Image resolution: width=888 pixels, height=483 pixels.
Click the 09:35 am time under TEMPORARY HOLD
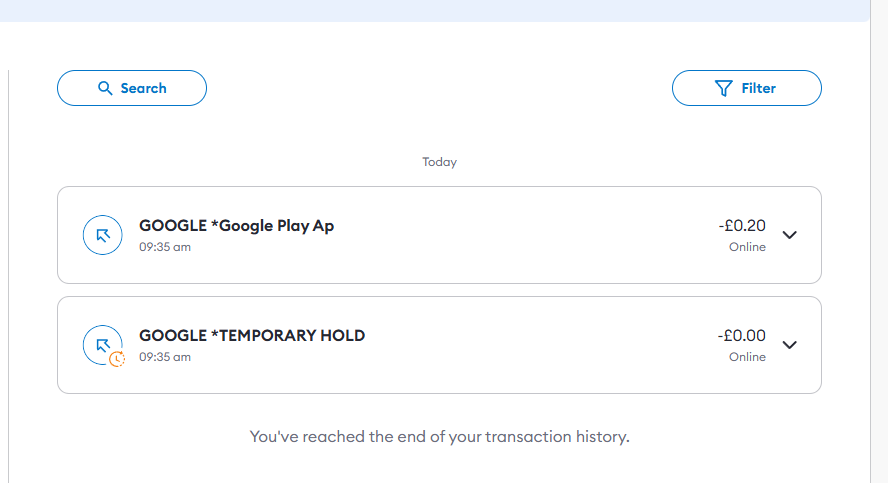tap(165, 357)
